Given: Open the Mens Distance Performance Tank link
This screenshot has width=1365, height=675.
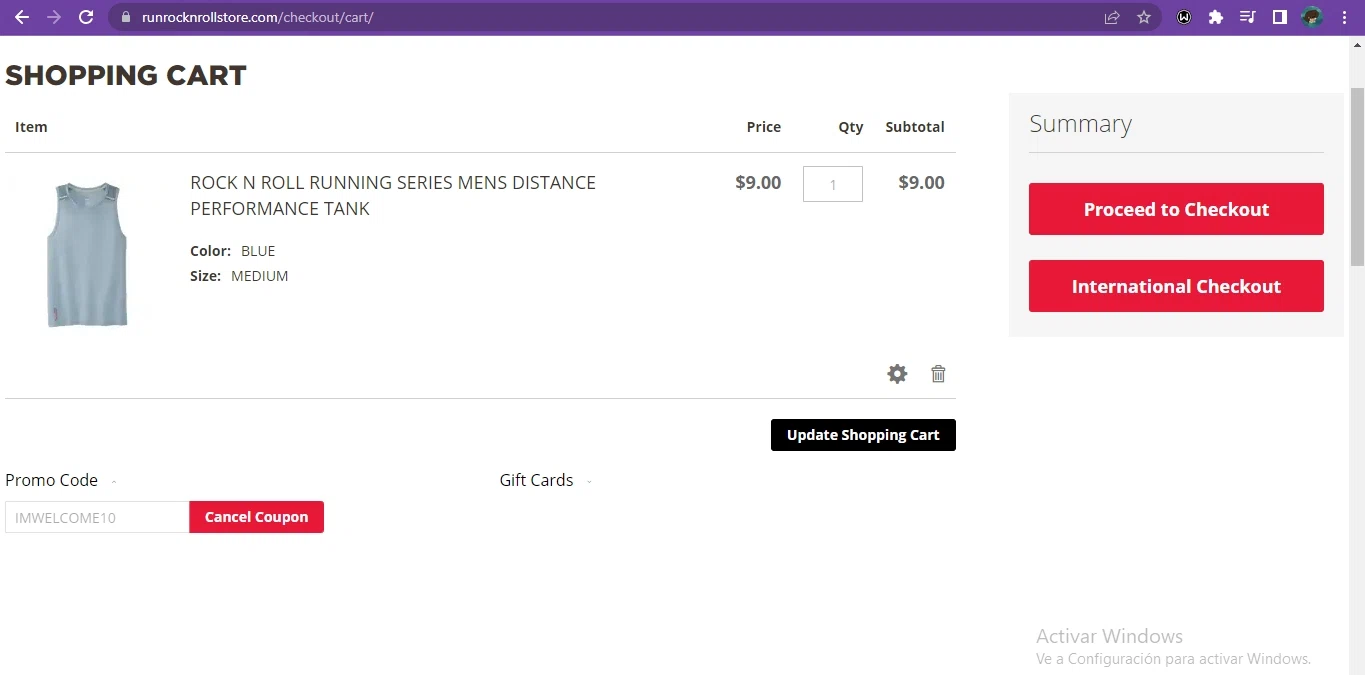Looking at the screenshot, I should pos(393,195).
